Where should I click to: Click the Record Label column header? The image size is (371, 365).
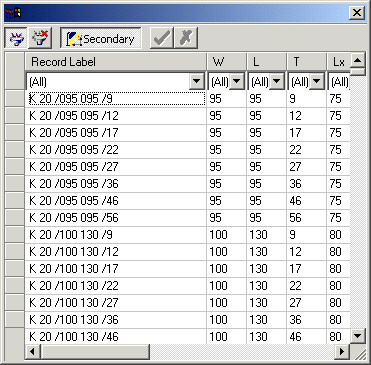116,62
